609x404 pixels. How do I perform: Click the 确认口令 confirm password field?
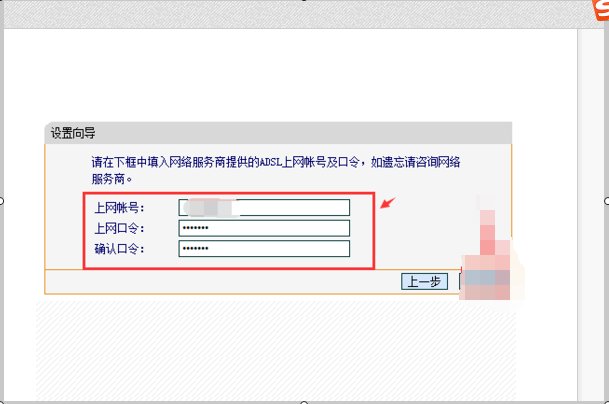click(x=264, y=249)
